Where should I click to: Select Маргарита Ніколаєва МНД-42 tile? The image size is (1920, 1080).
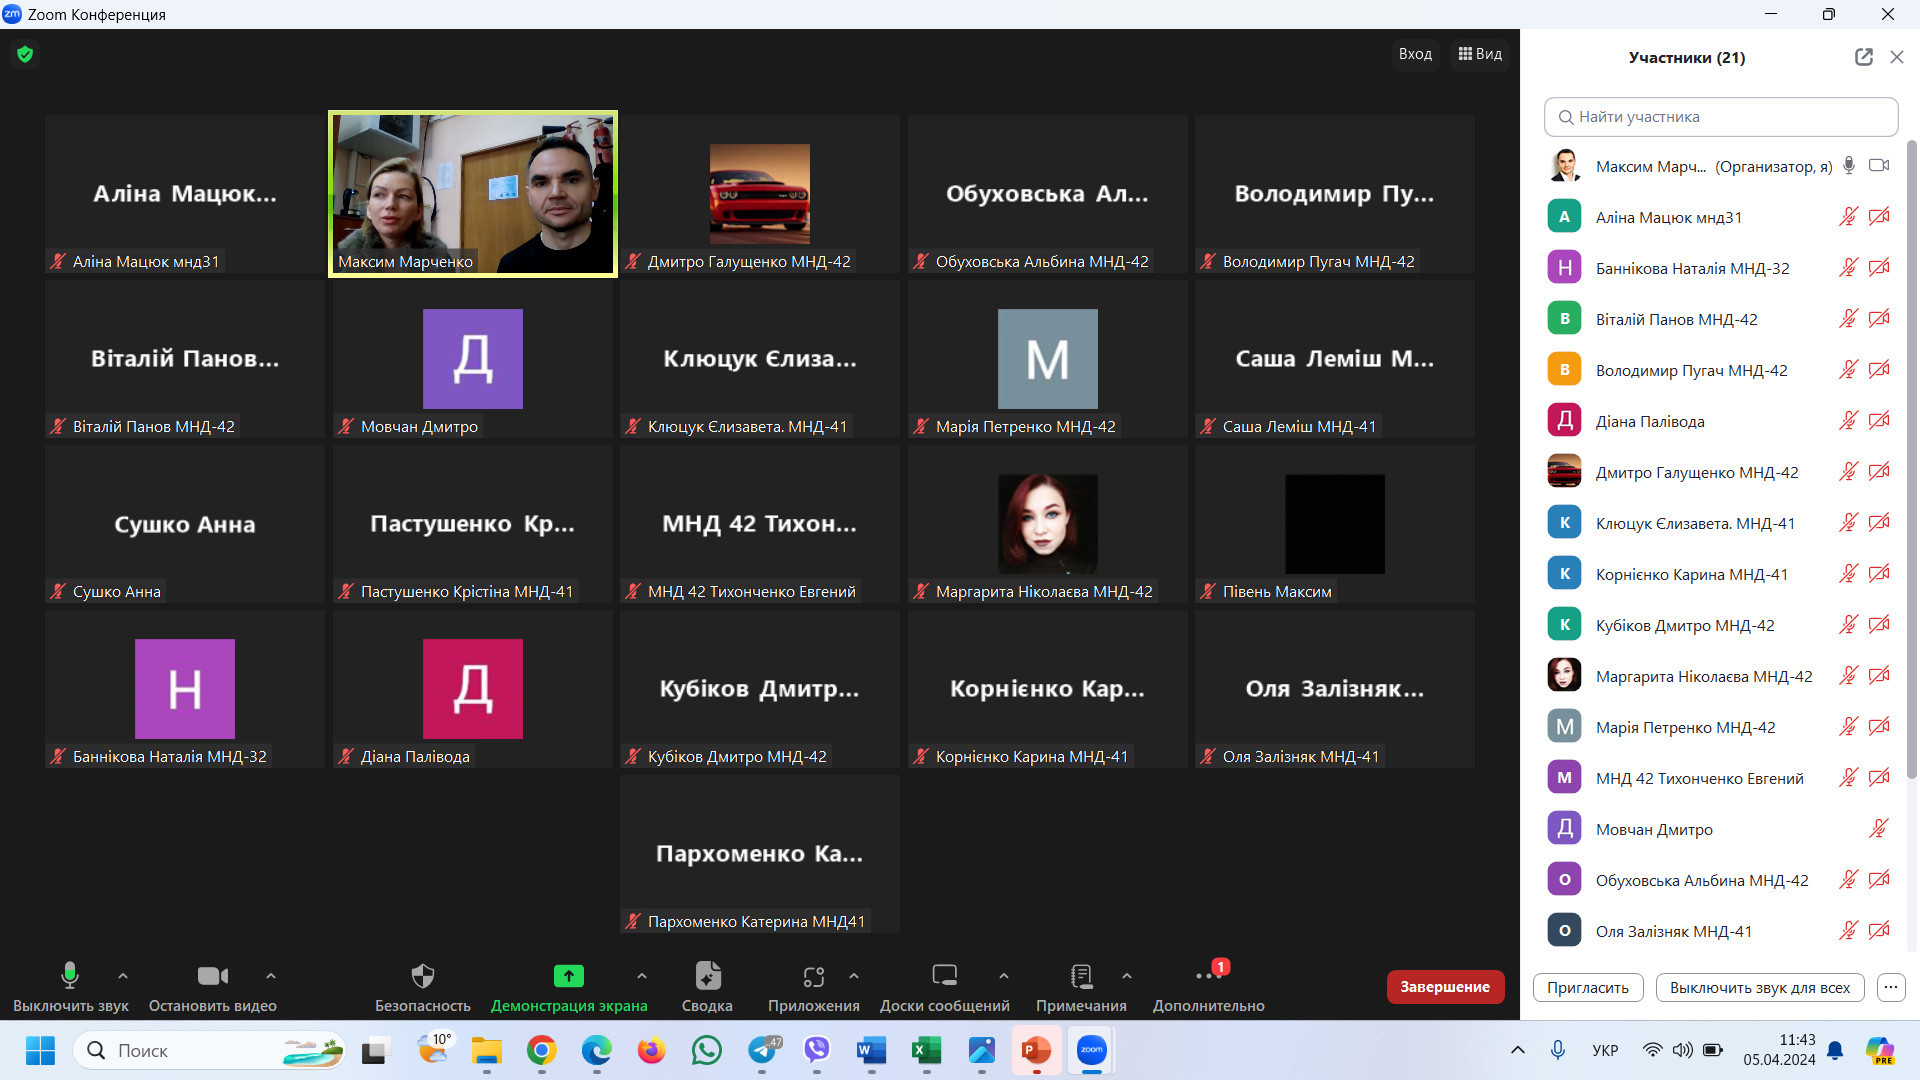[x=1047, y=524]
